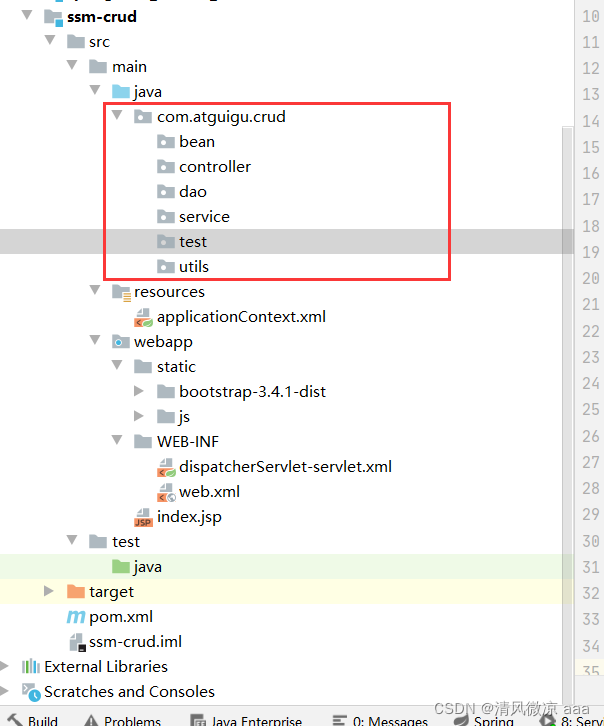Viewport: 604px width, 726px height.
Task: Click the dao package icon
Action: click(x=165, y=191)
